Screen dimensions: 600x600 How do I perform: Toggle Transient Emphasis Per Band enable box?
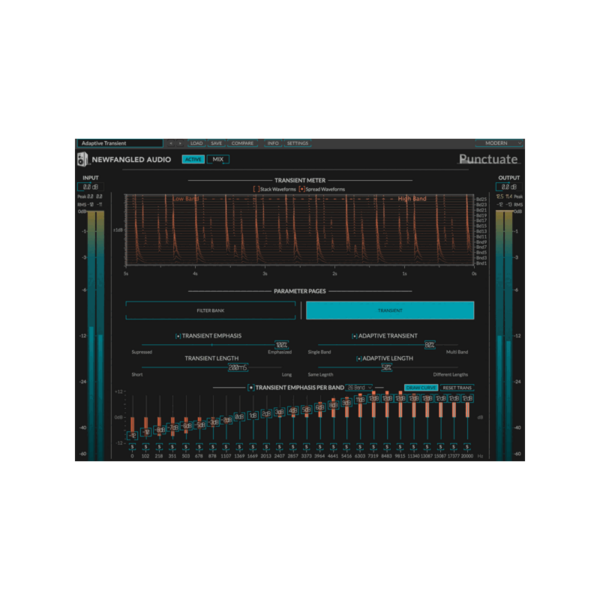(251, 388)
